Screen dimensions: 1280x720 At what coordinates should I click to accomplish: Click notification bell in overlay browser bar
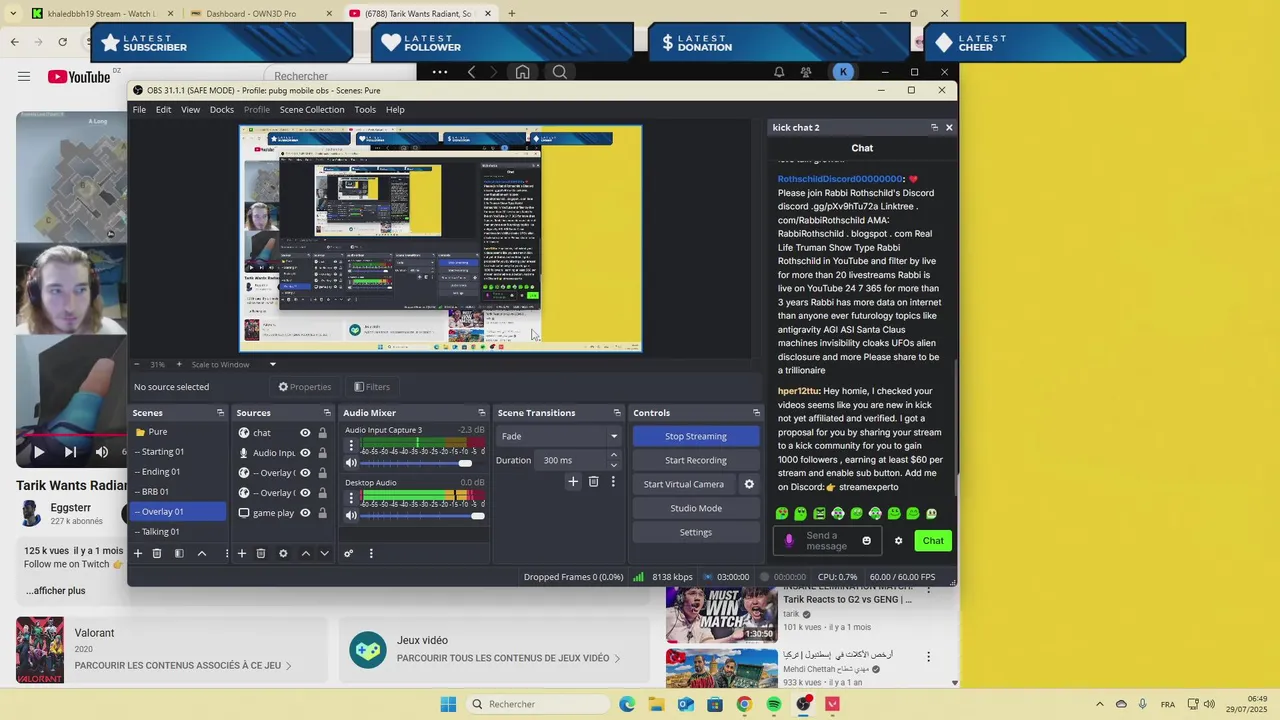[x=779, y=72]
